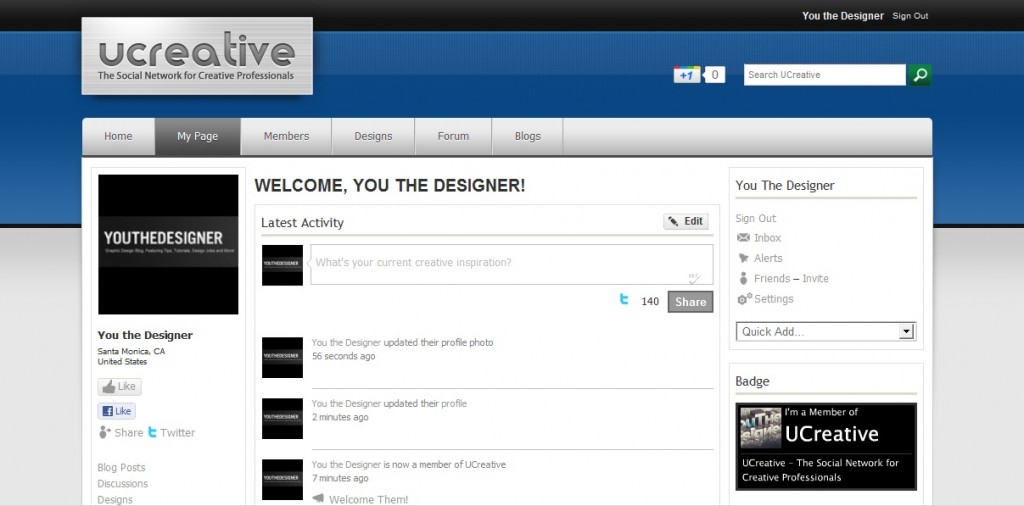Viewport: 1024px width, 506px height.
Task: Open the Blog Posts link
Action: point(121,467)
